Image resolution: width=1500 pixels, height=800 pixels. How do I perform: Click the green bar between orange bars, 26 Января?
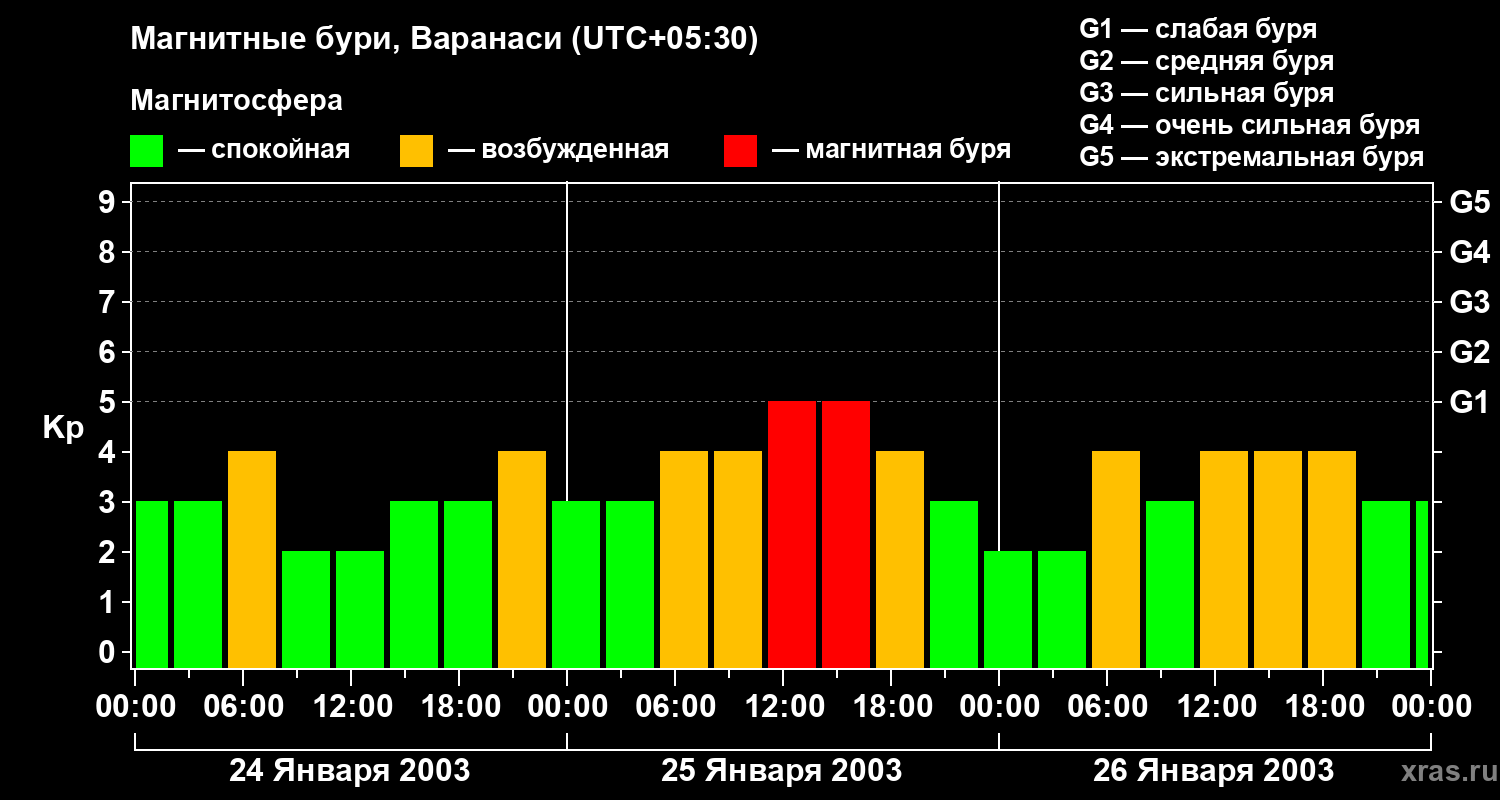coord(1170,584)
